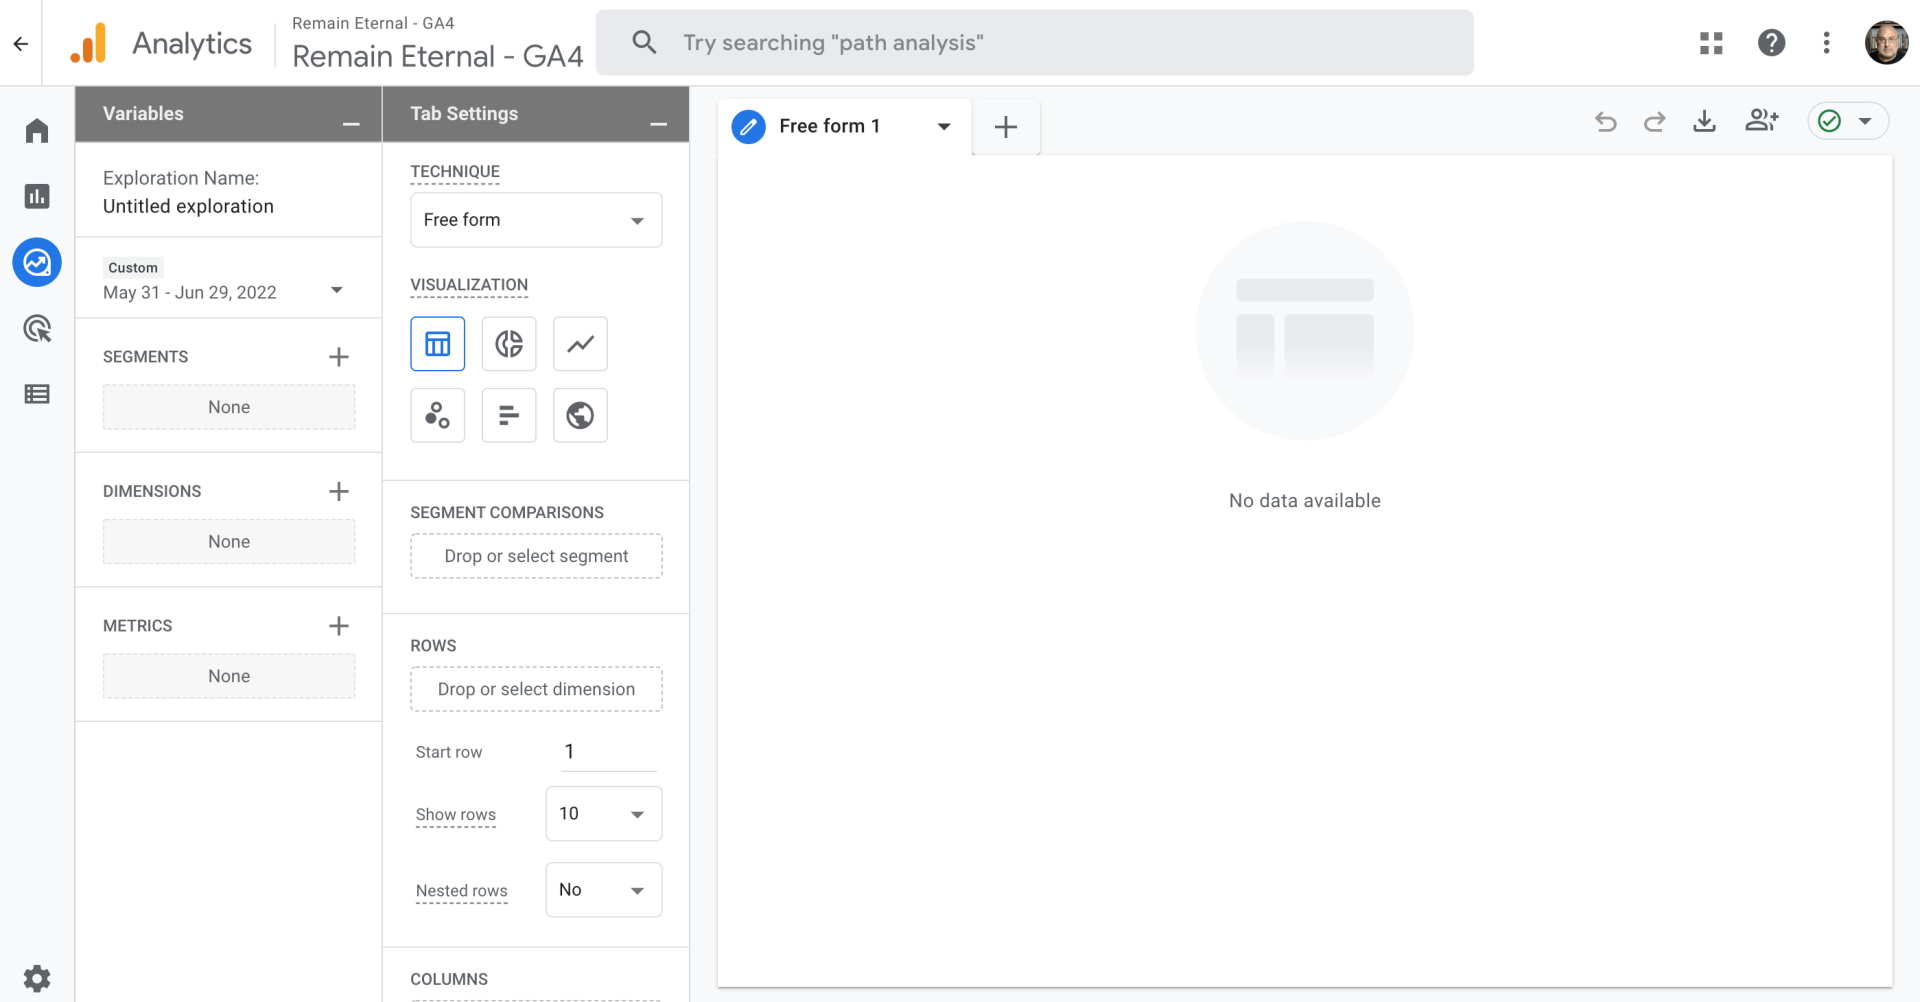Image resolution: width=1920 pixels, height=1002 pixels.
Task: Open the data quality status dropdown
Action: [x=1848, y=122]
